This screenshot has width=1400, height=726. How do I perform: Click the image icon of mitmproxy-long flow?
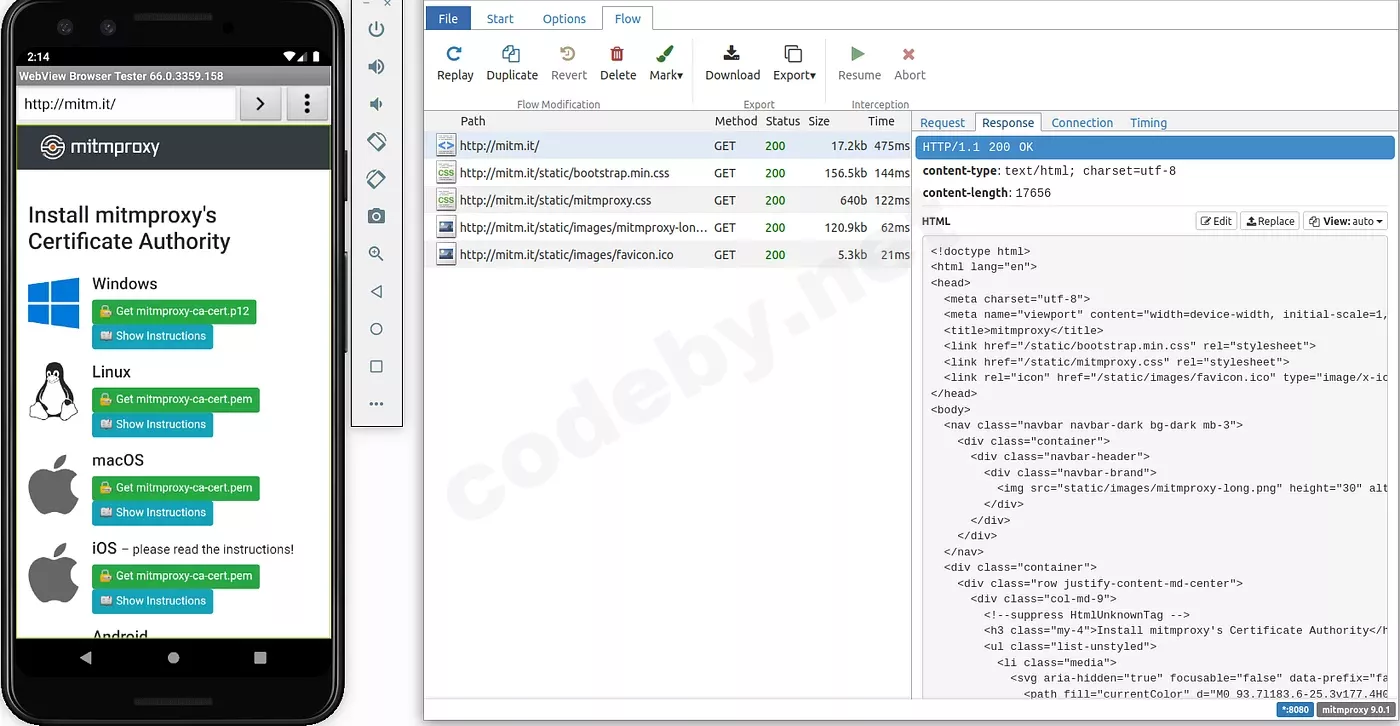[446, 227]
